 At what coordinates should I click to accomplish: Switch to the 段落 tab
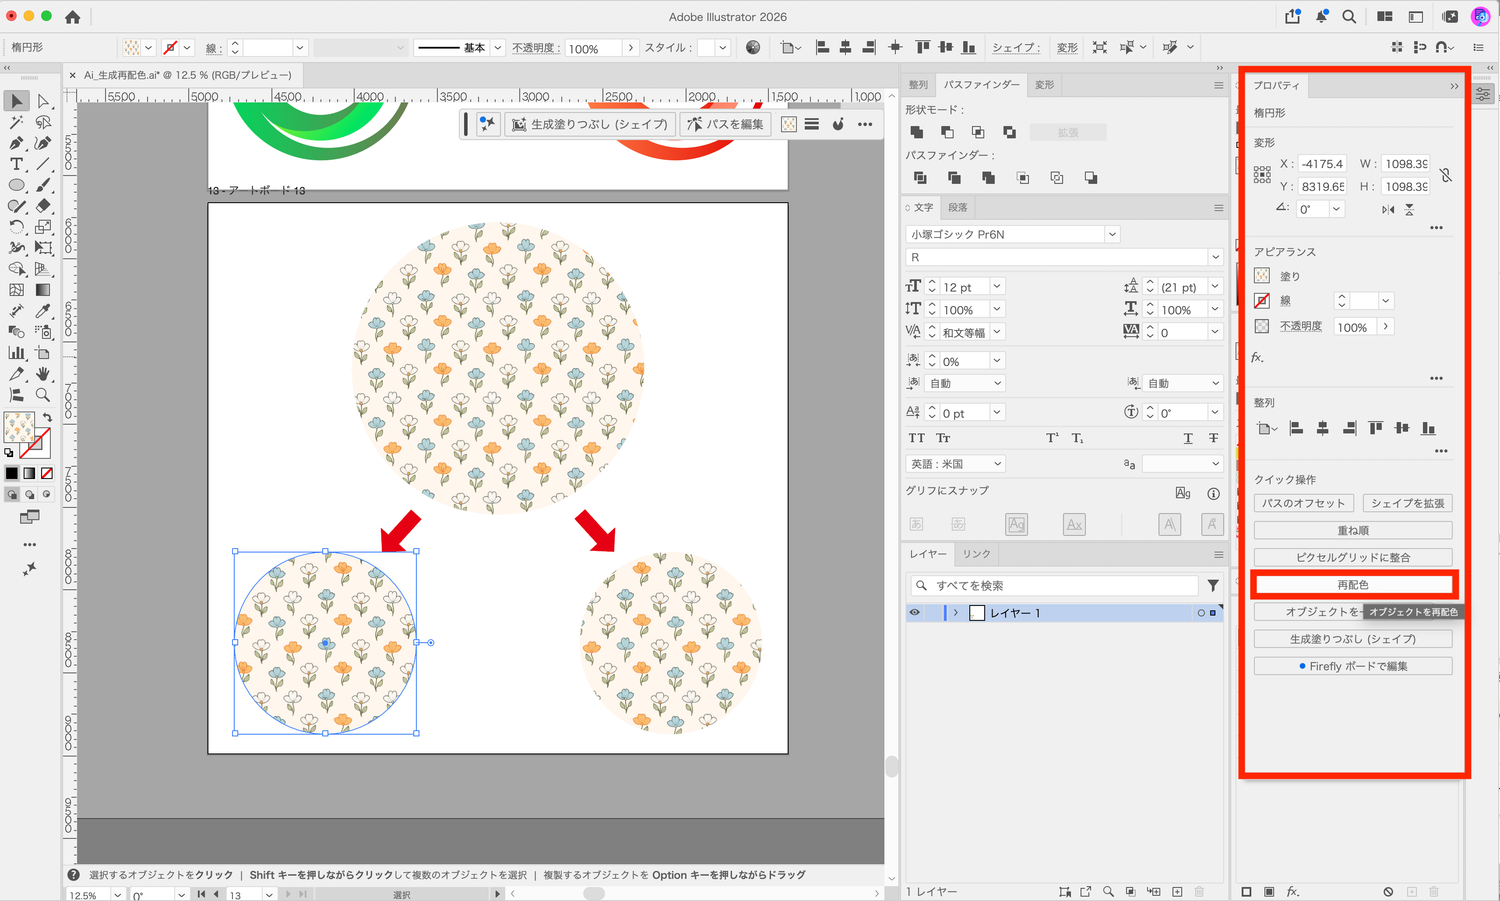pyautogui.click(x=958, y=207)
